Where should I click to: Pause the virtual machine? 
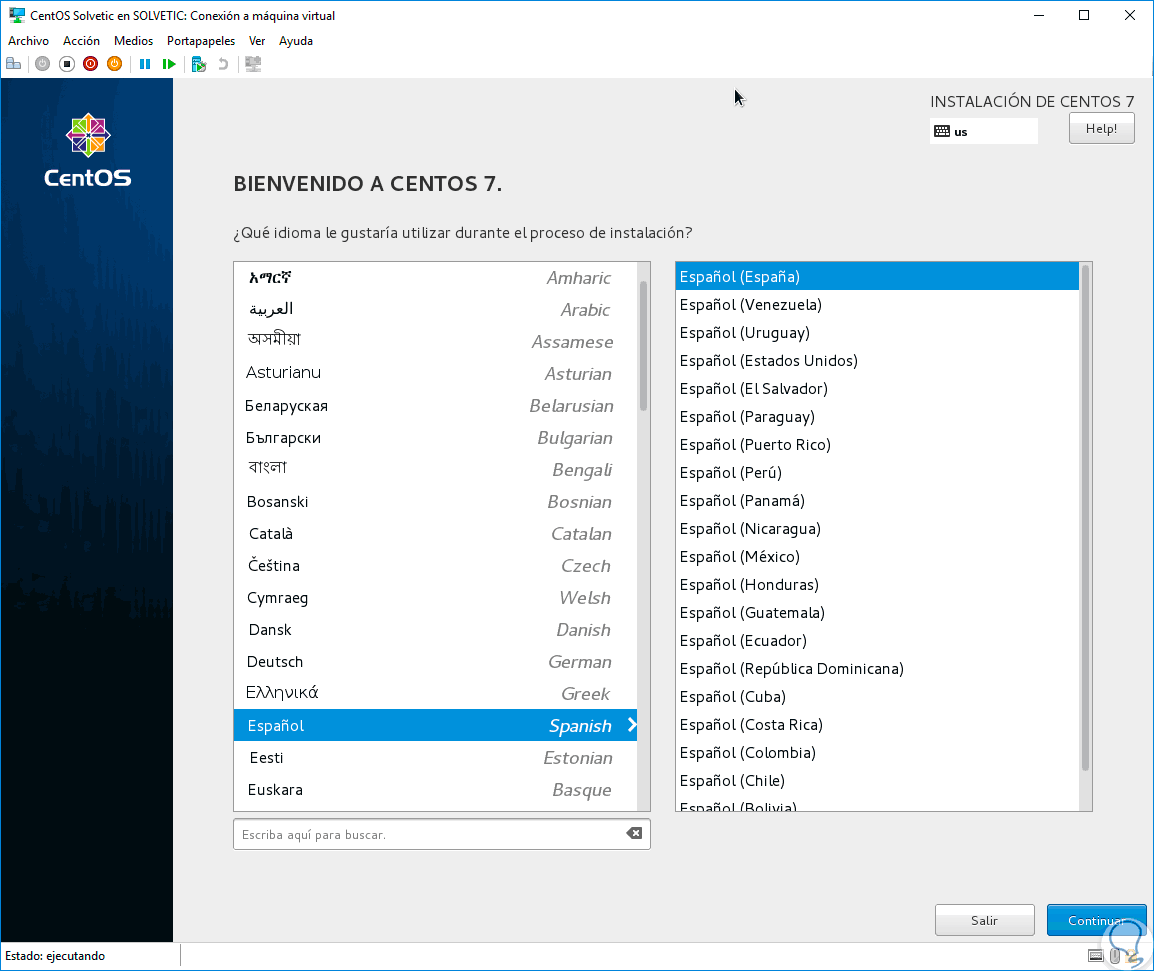click(x=145, y=64)
